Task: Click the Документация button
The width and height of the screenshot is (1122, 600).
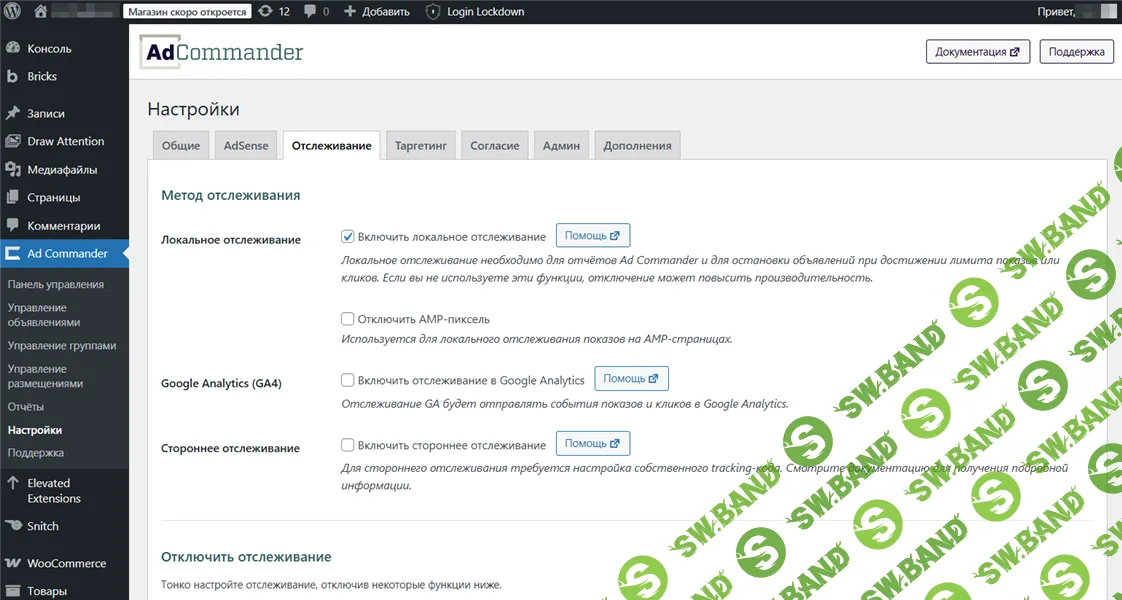Action: point(978,52)
